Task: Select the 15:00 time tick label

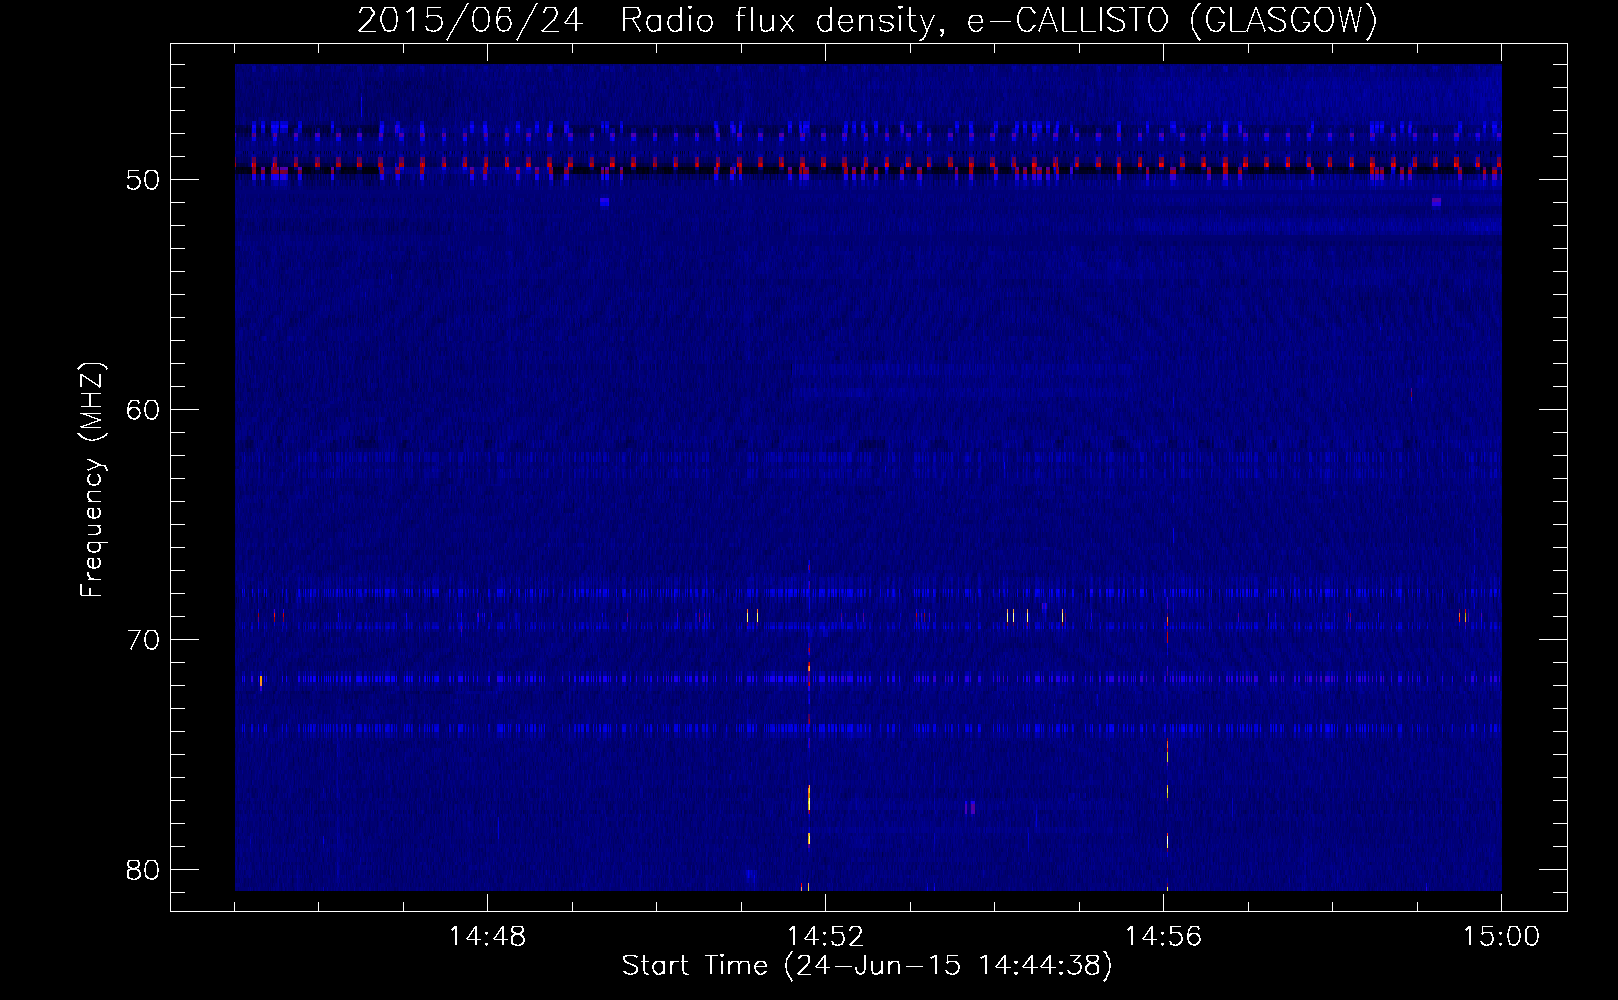Action: (1501, 937)
